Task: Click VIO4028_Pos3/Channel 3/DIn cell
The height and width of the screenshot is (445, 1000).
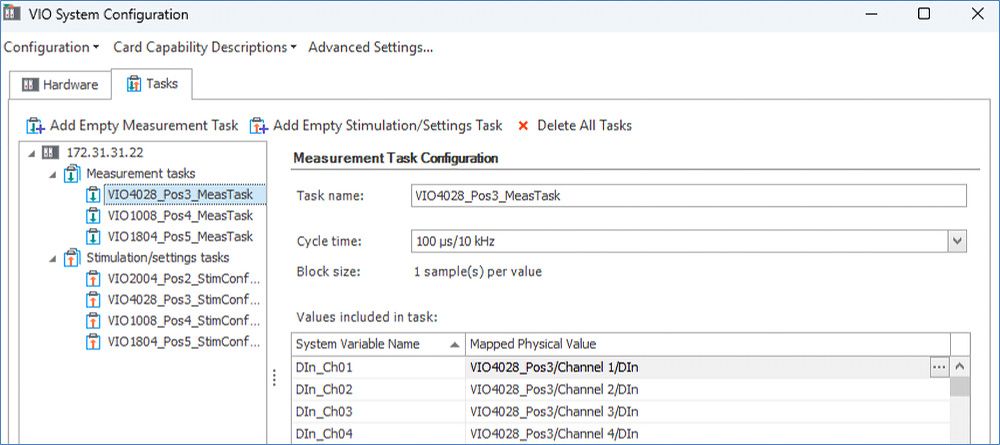Action: pyautogui.click(x=708, y=412)
